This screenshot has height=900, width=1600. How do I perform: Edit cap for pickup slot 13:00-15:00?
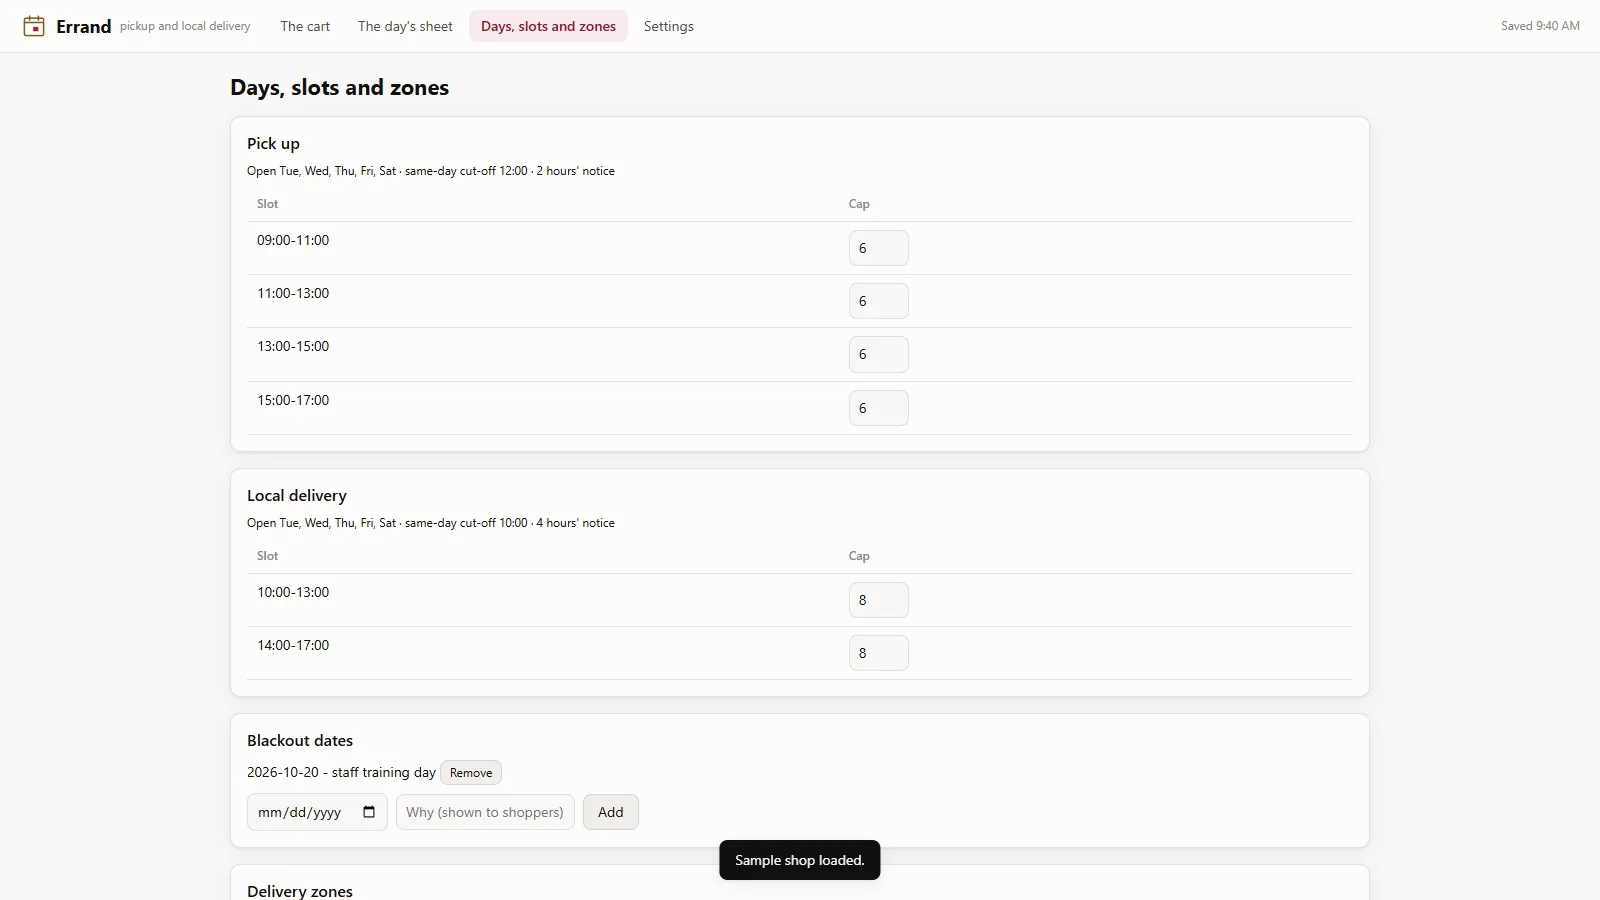pos(879,354)
